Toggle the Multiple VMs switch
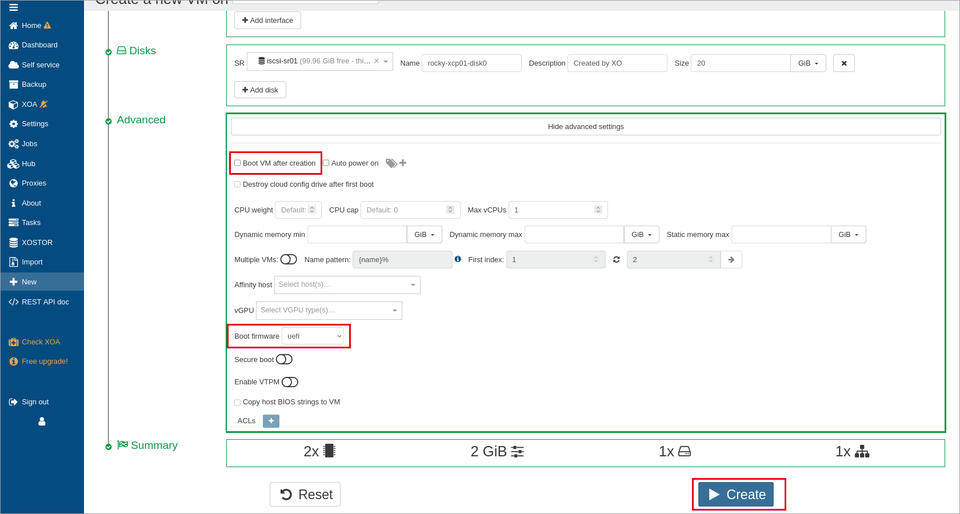Image resolution: width=960 pixels, height=514 pixels. coord(289,259)
